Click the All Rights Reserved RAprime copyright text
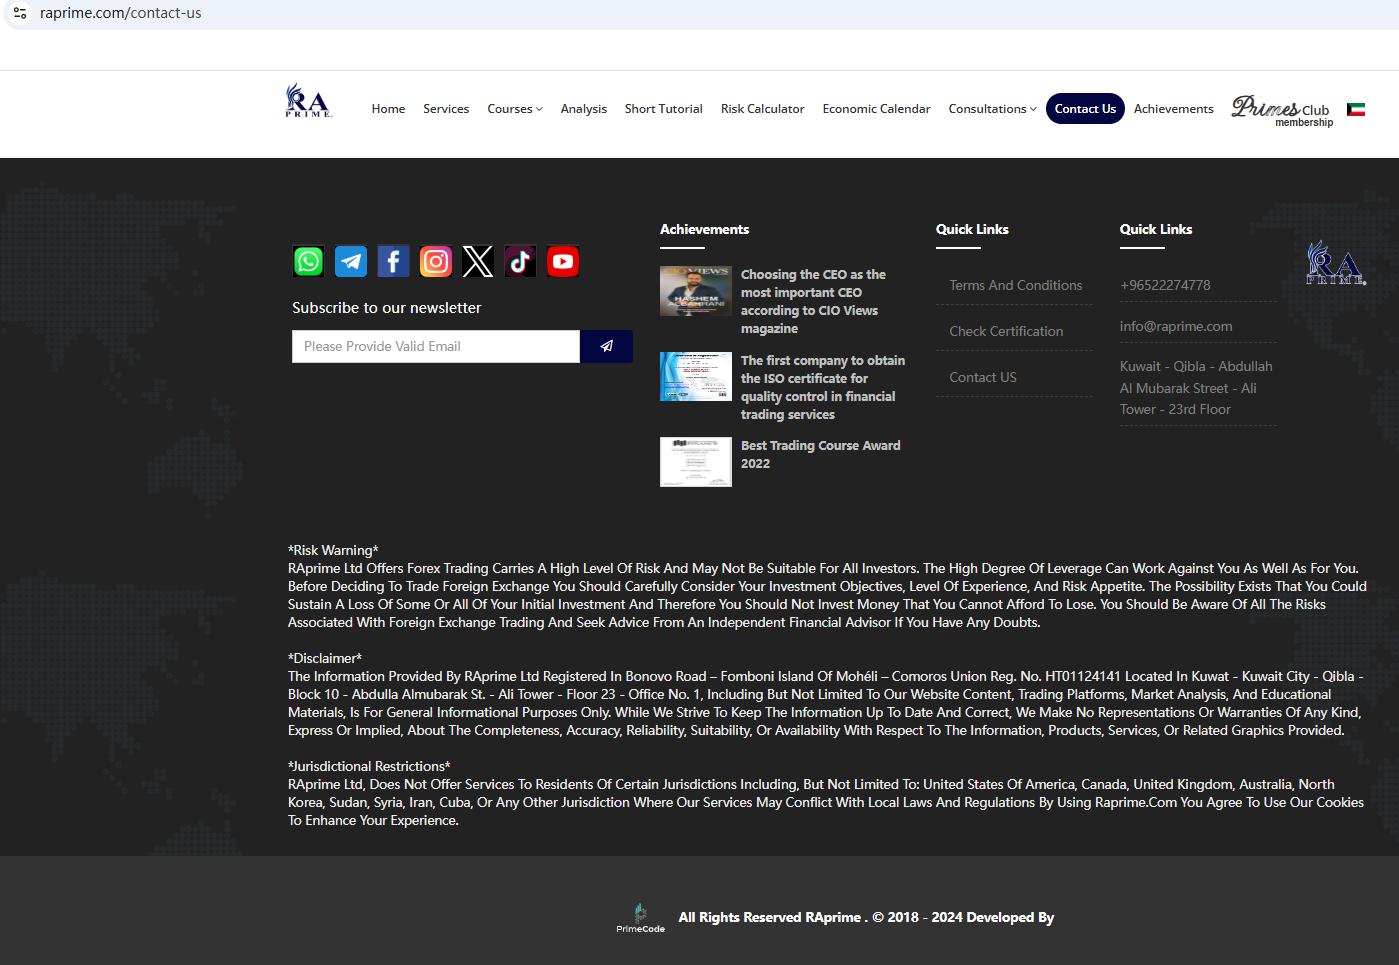The image size is (1399, 965). (x=866, y=917)
